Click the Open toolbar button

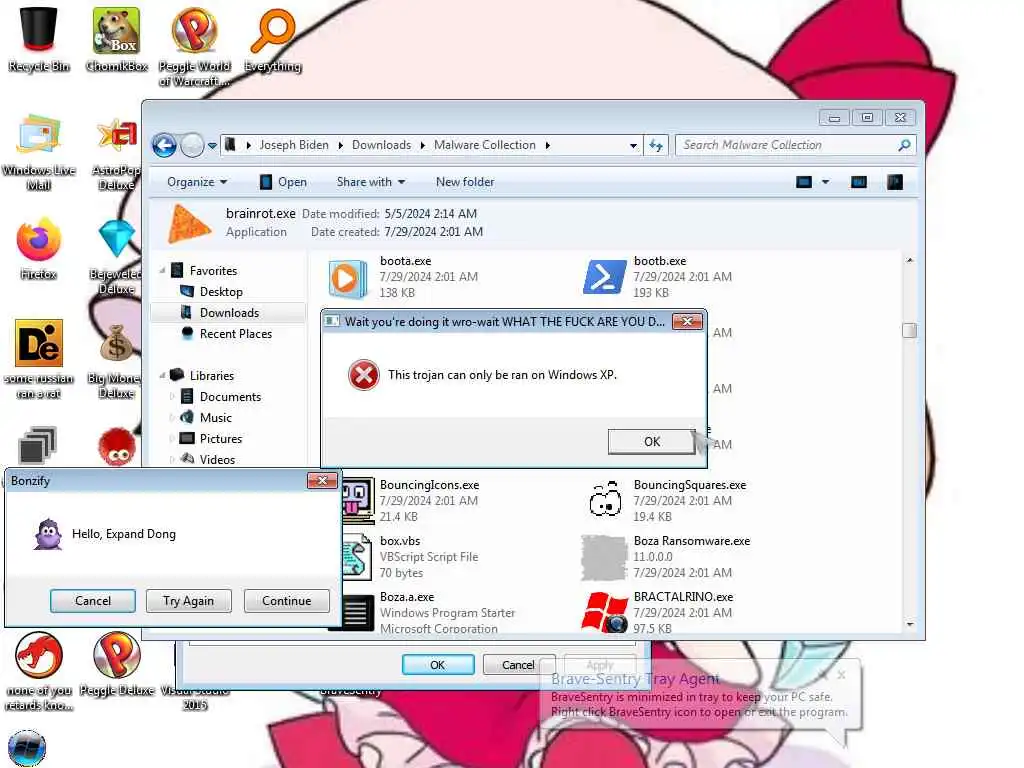(x=283, y=182)
